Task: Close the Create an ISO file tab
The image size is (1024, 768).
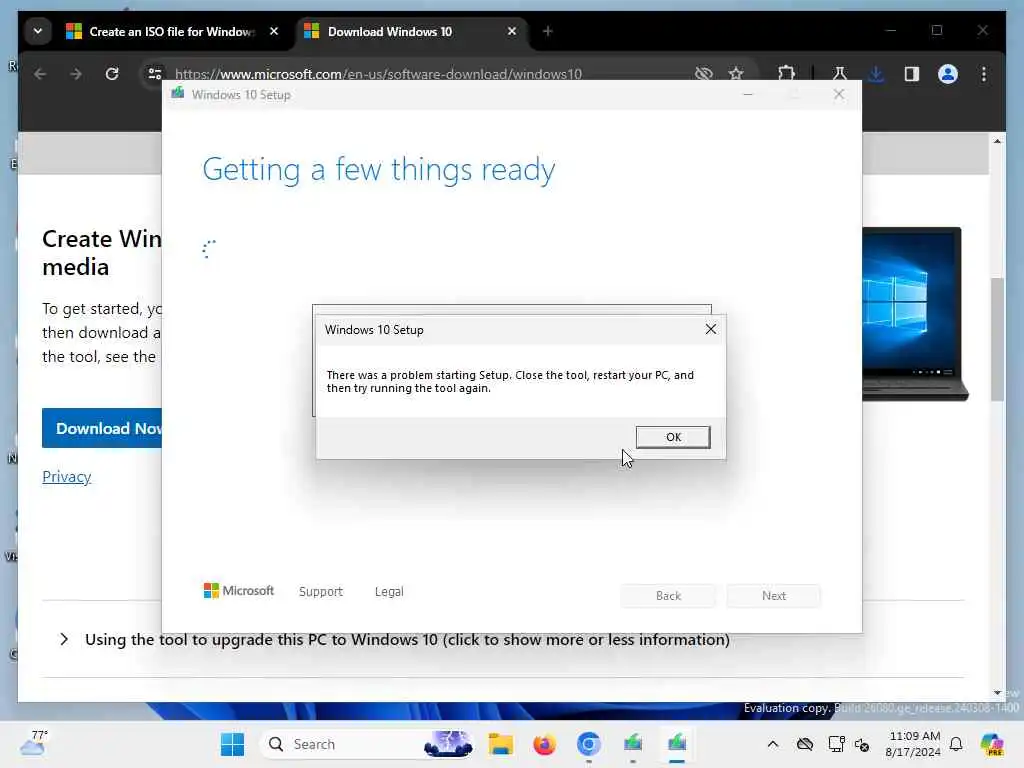Action: click(x=274, y=31)
